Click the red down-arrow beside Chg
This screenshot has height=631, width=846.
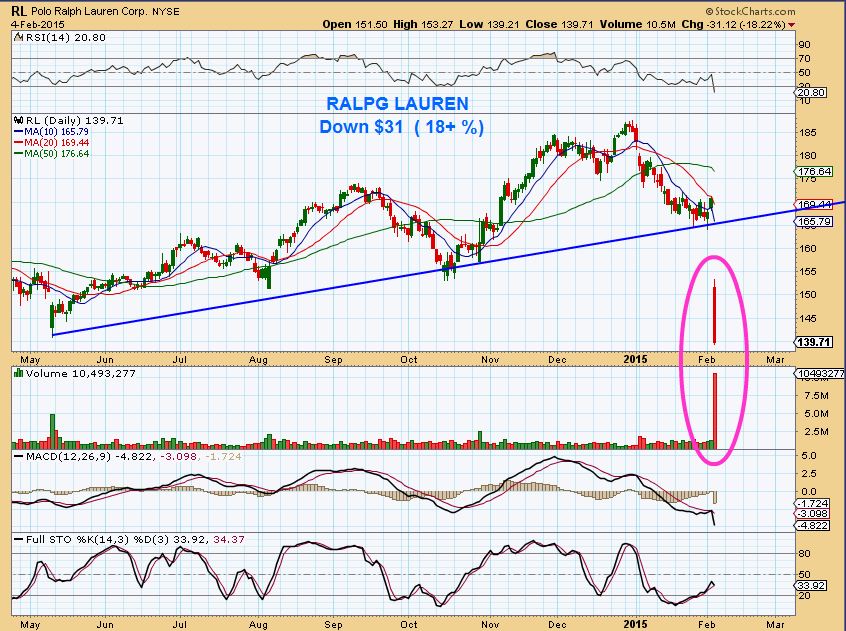tap(791, 25)
